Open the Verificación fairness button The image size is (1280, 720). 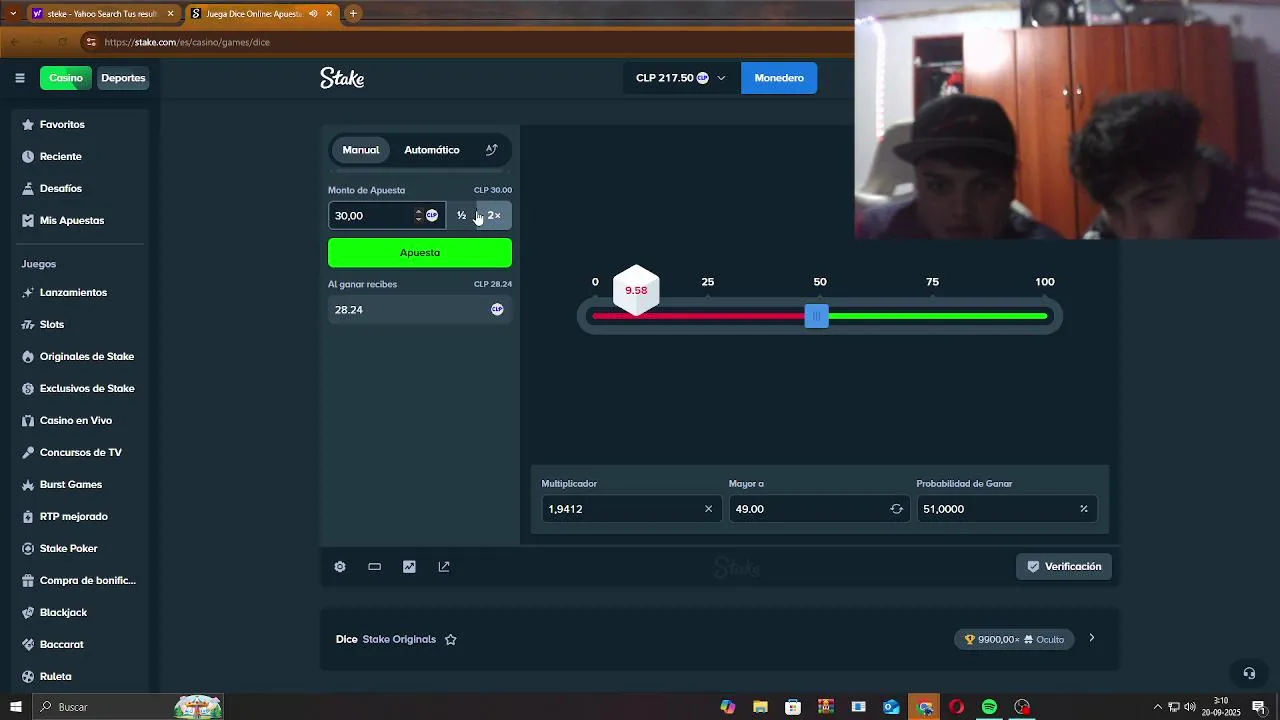[x=1064, y=567]
